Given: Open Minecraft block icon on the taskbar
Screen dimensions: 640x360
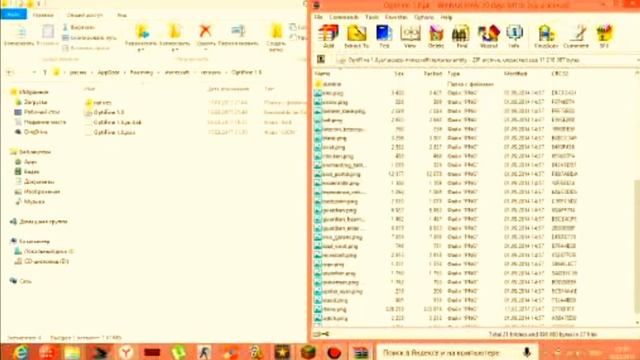Looking at the screenshot, I should 309,352.
